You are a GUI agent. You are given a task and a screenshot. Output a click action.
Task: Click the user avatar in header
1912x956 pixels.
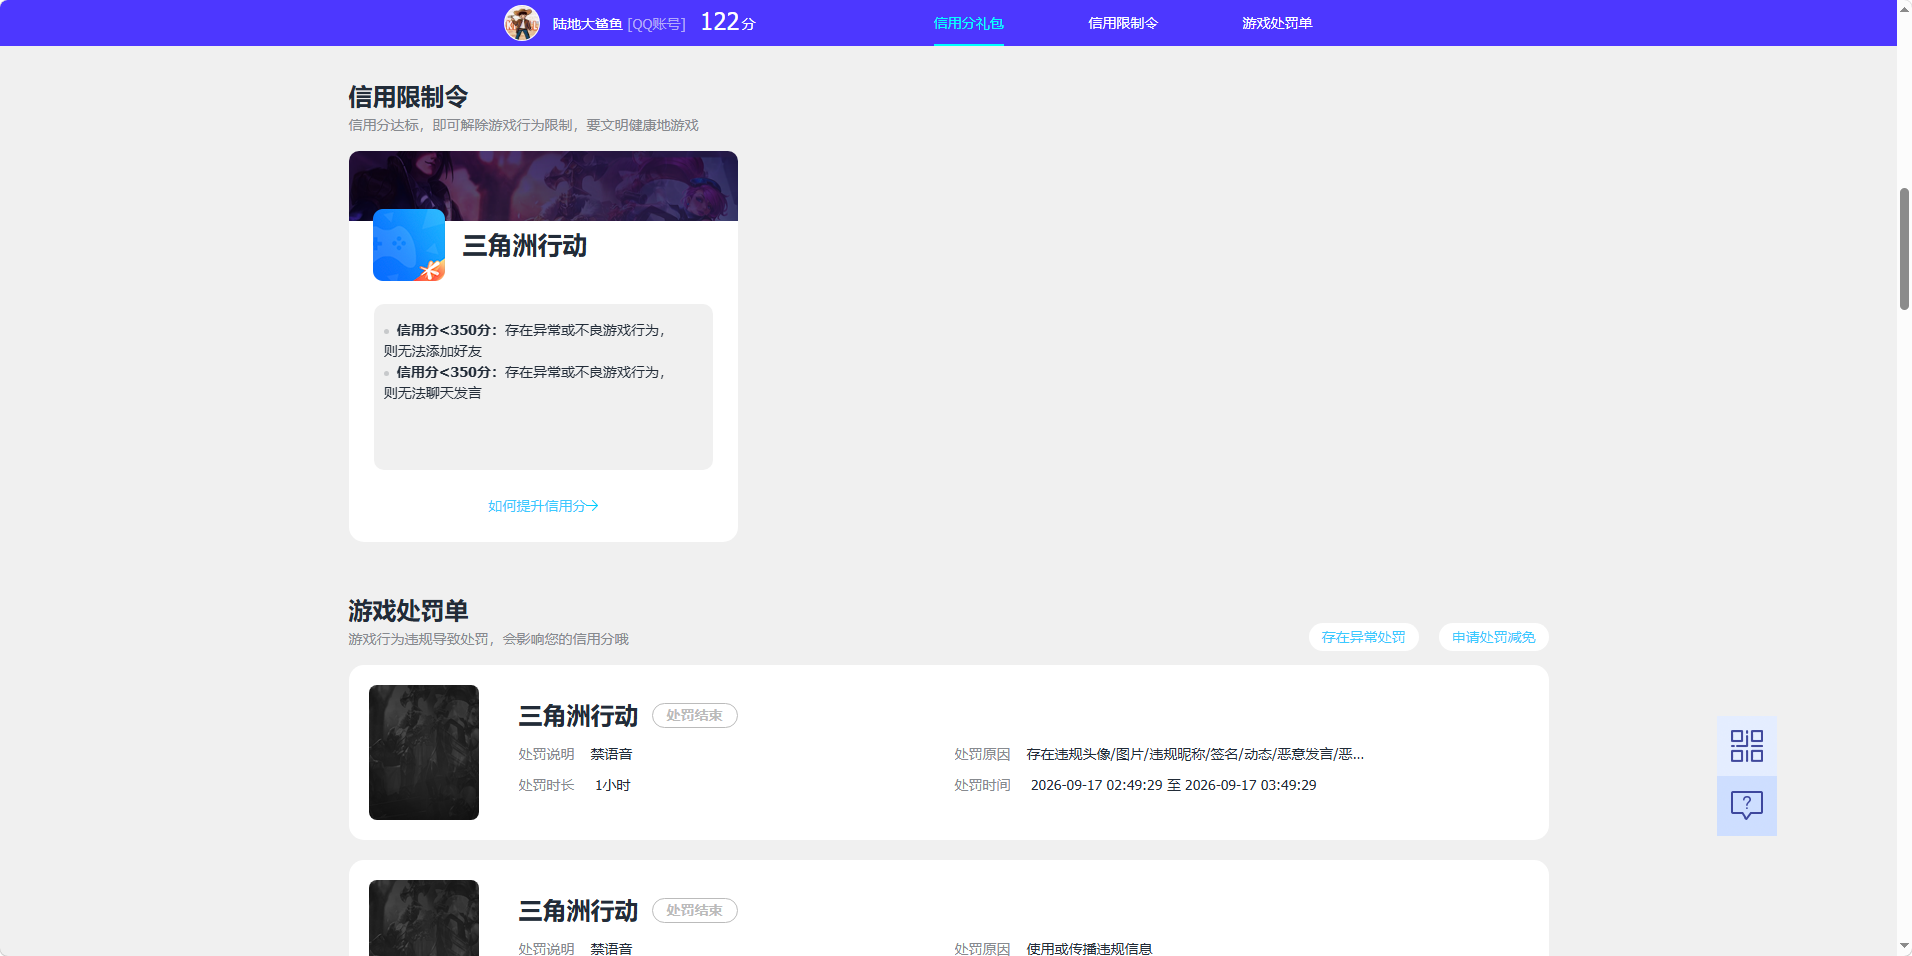point(521,22)
